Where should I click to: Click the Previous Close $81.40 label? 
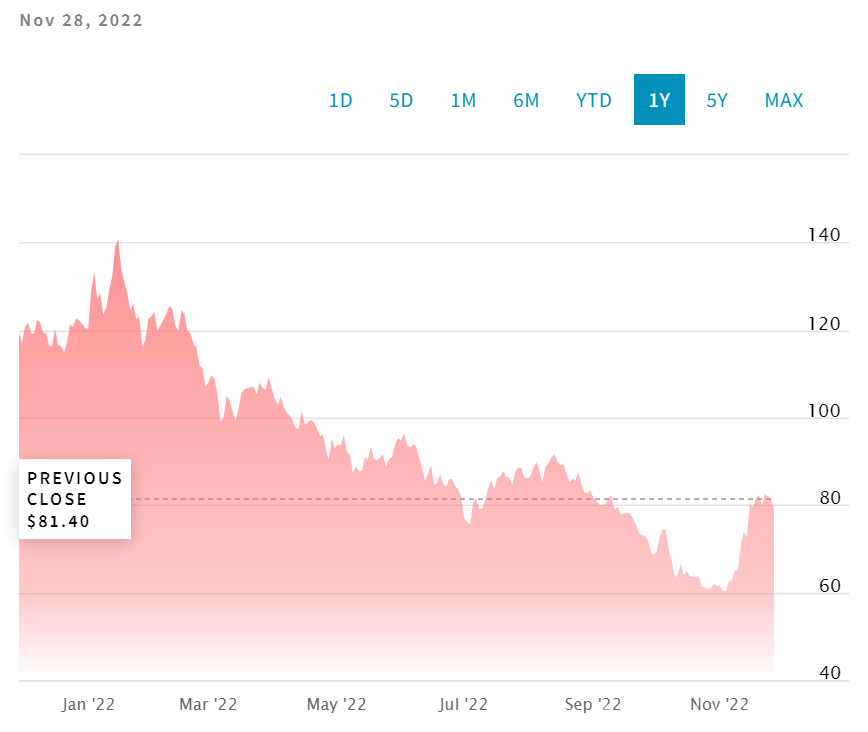coord(75,499)
